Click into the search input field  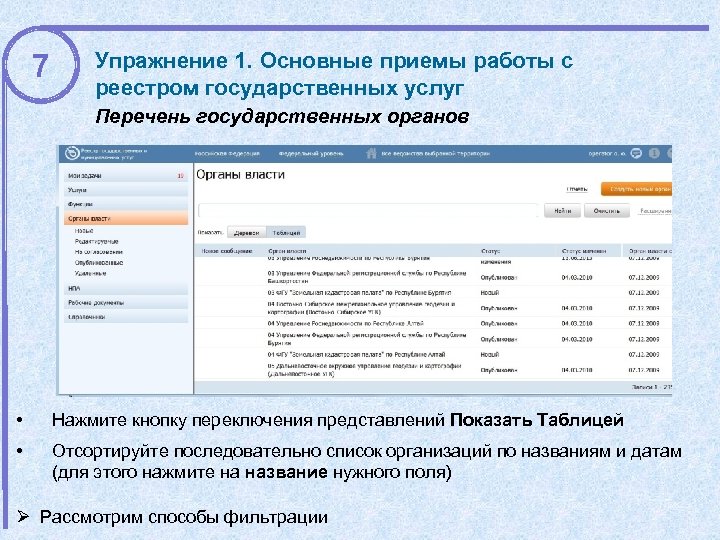coord(368,211)
